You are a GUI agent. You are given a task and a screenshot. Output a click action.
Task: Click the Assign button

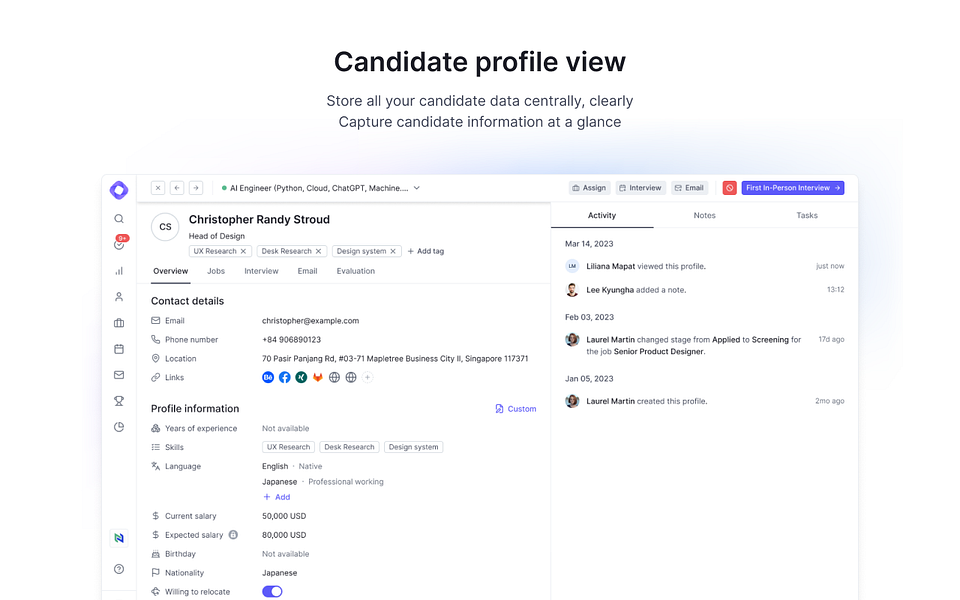[589, 187]
